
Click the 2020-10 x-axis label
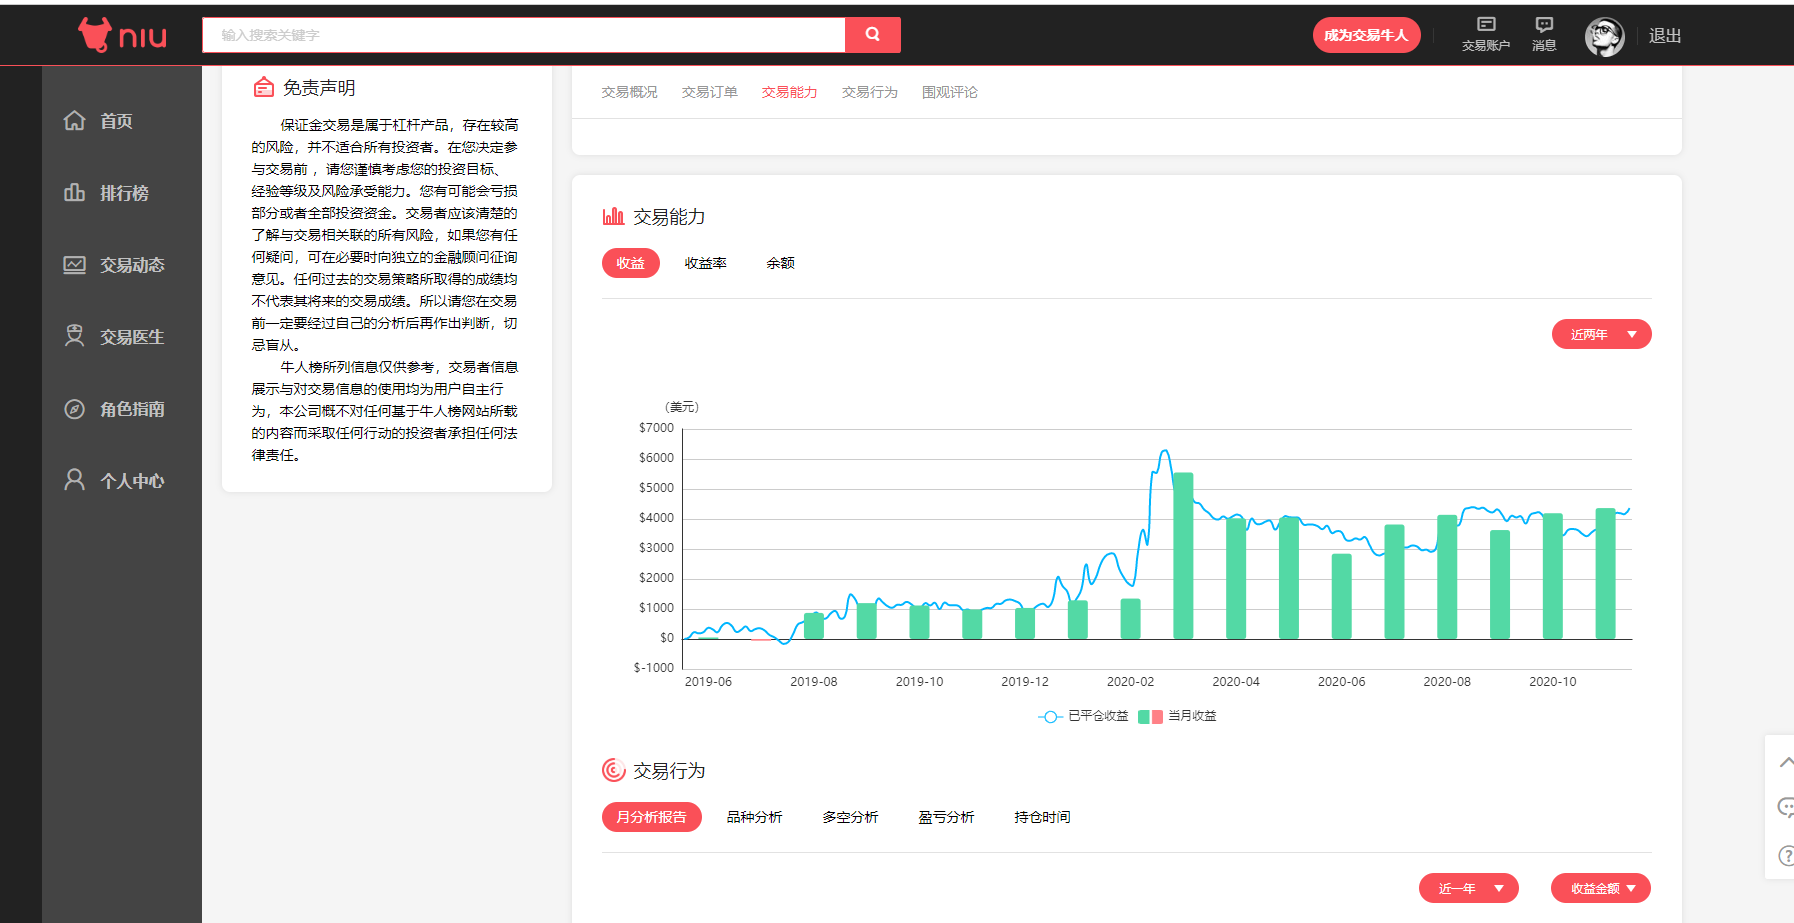pyautogui.click(x=1552, y=682)
